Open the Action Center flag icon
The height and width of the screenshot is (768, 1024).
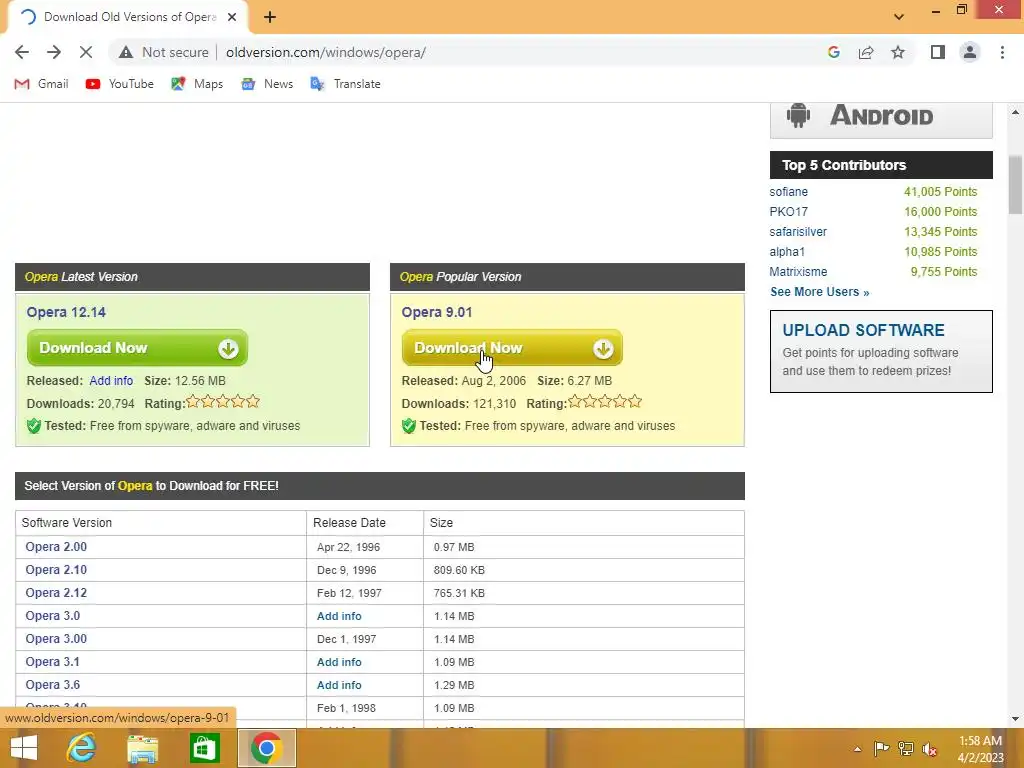pyautogui.click(x=881, y=749)
